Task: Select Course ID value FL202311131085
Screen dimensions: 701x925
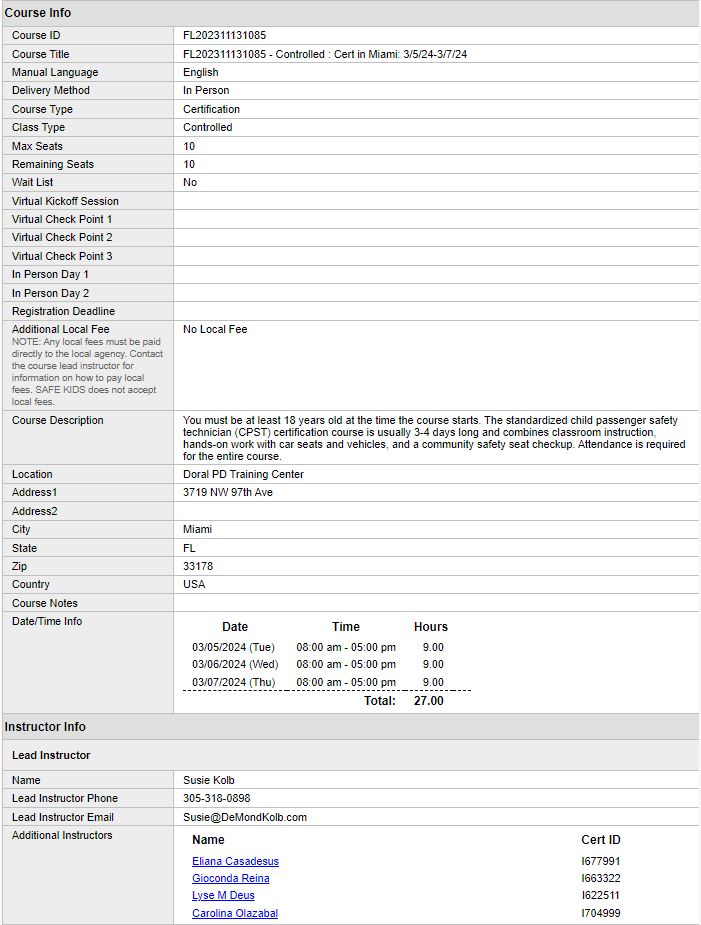Action: pos(224,35)
